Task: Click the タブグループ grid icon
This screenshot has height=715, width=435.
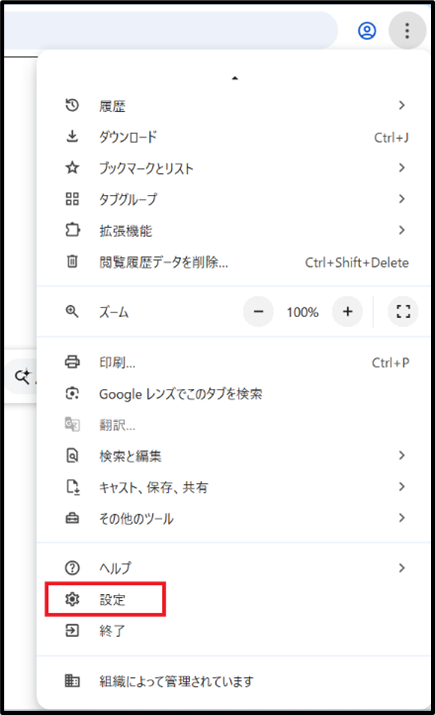Action: [72, 199]
